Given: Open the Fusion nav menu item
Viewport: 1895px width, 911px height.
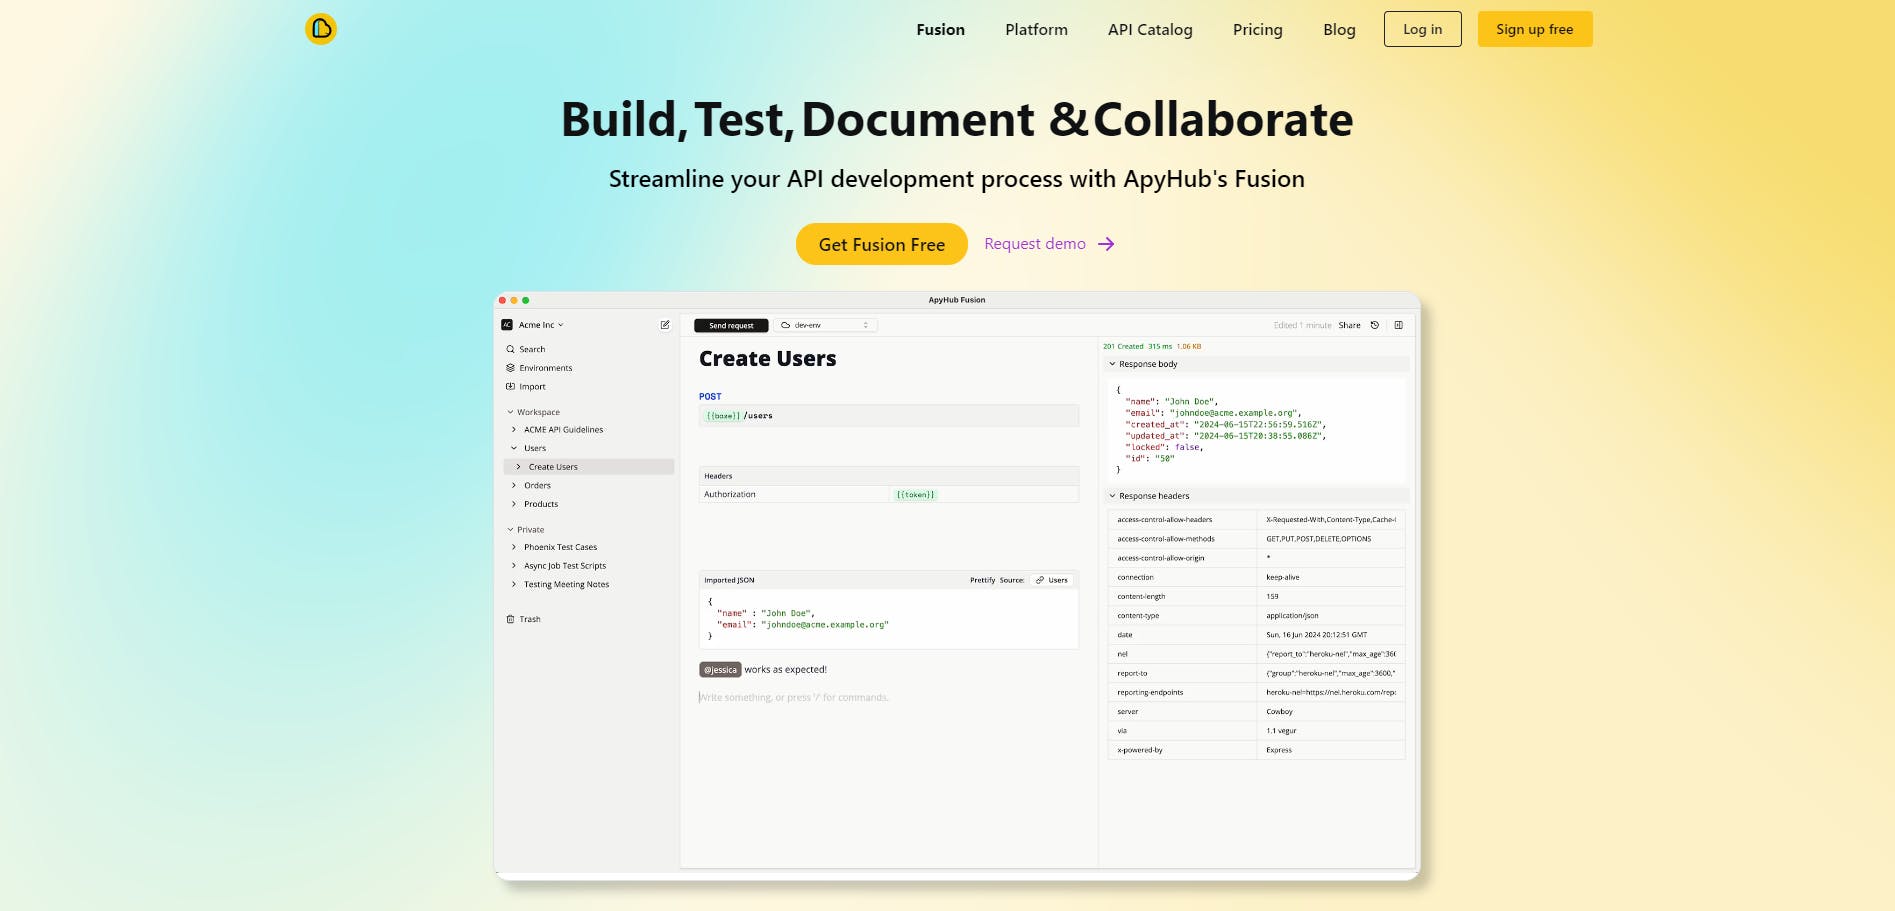Looking at the screenshot, I should [x=941, y=30].
